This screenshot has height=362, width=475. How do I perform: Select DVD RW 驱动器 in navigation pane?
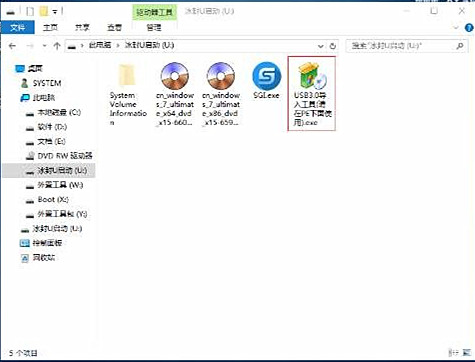coord(59,156)
